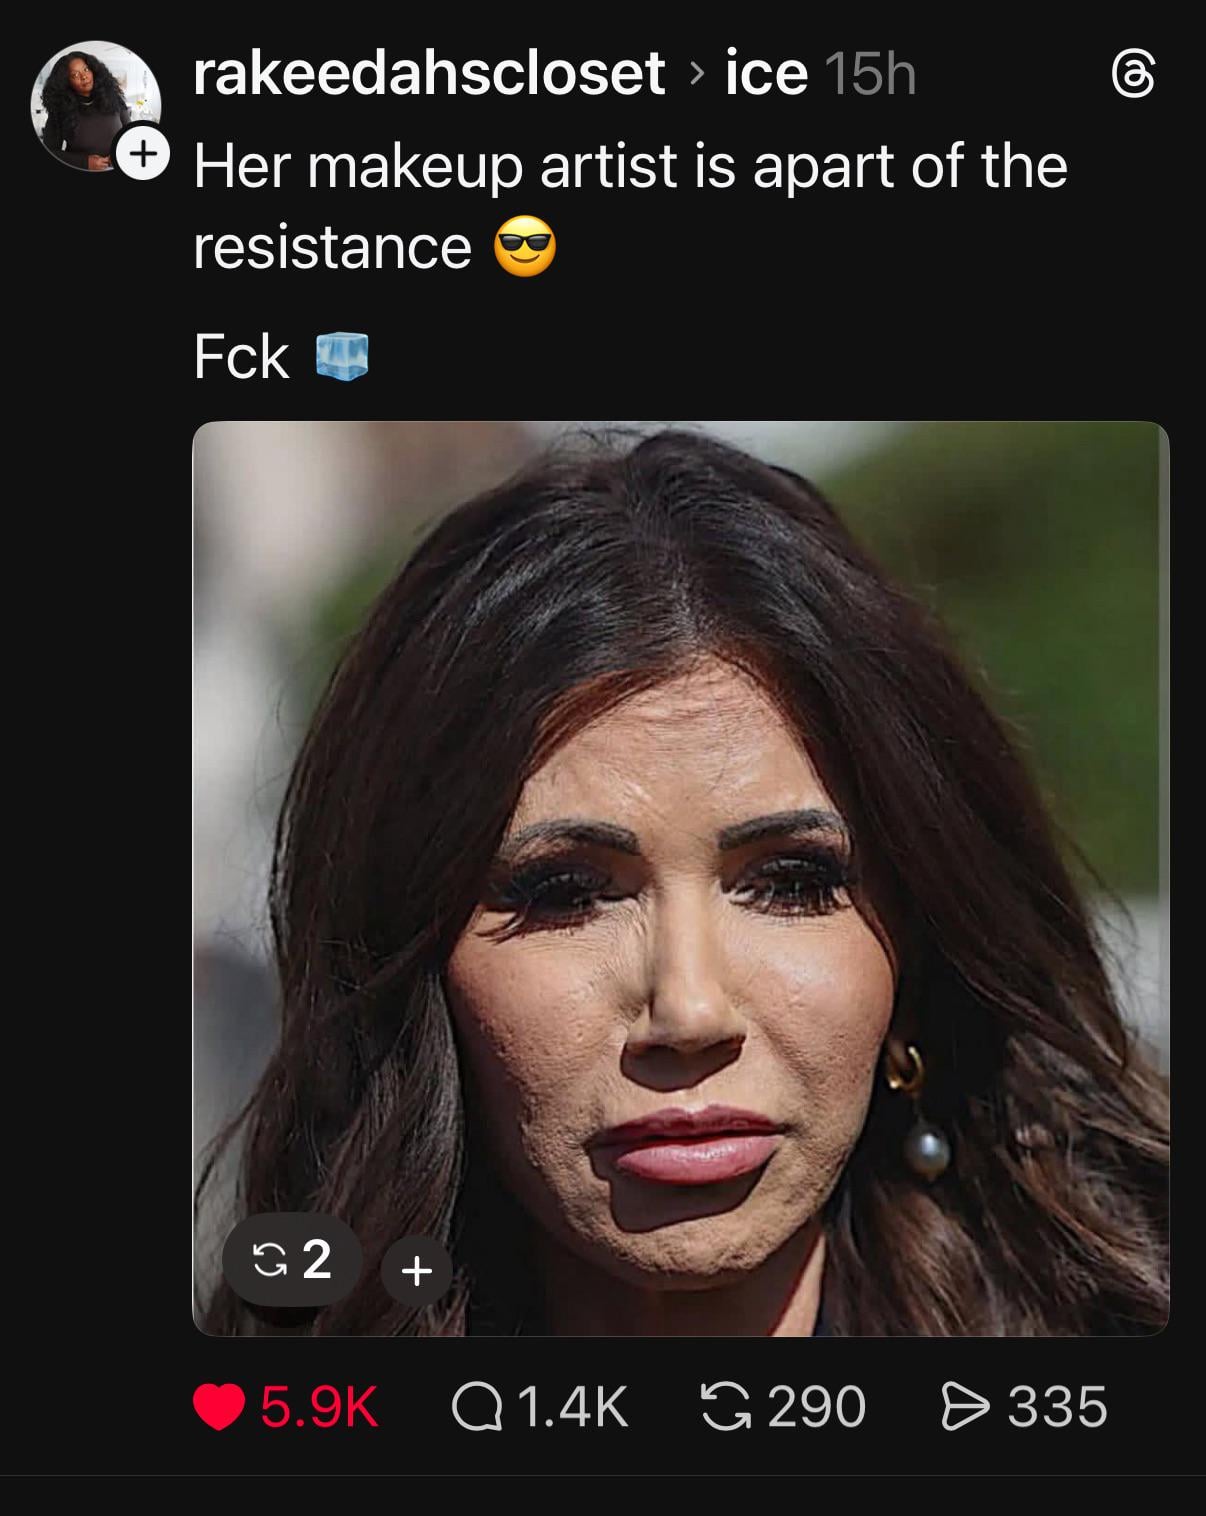Tap the 15h timestamp

tap(871, 74)
